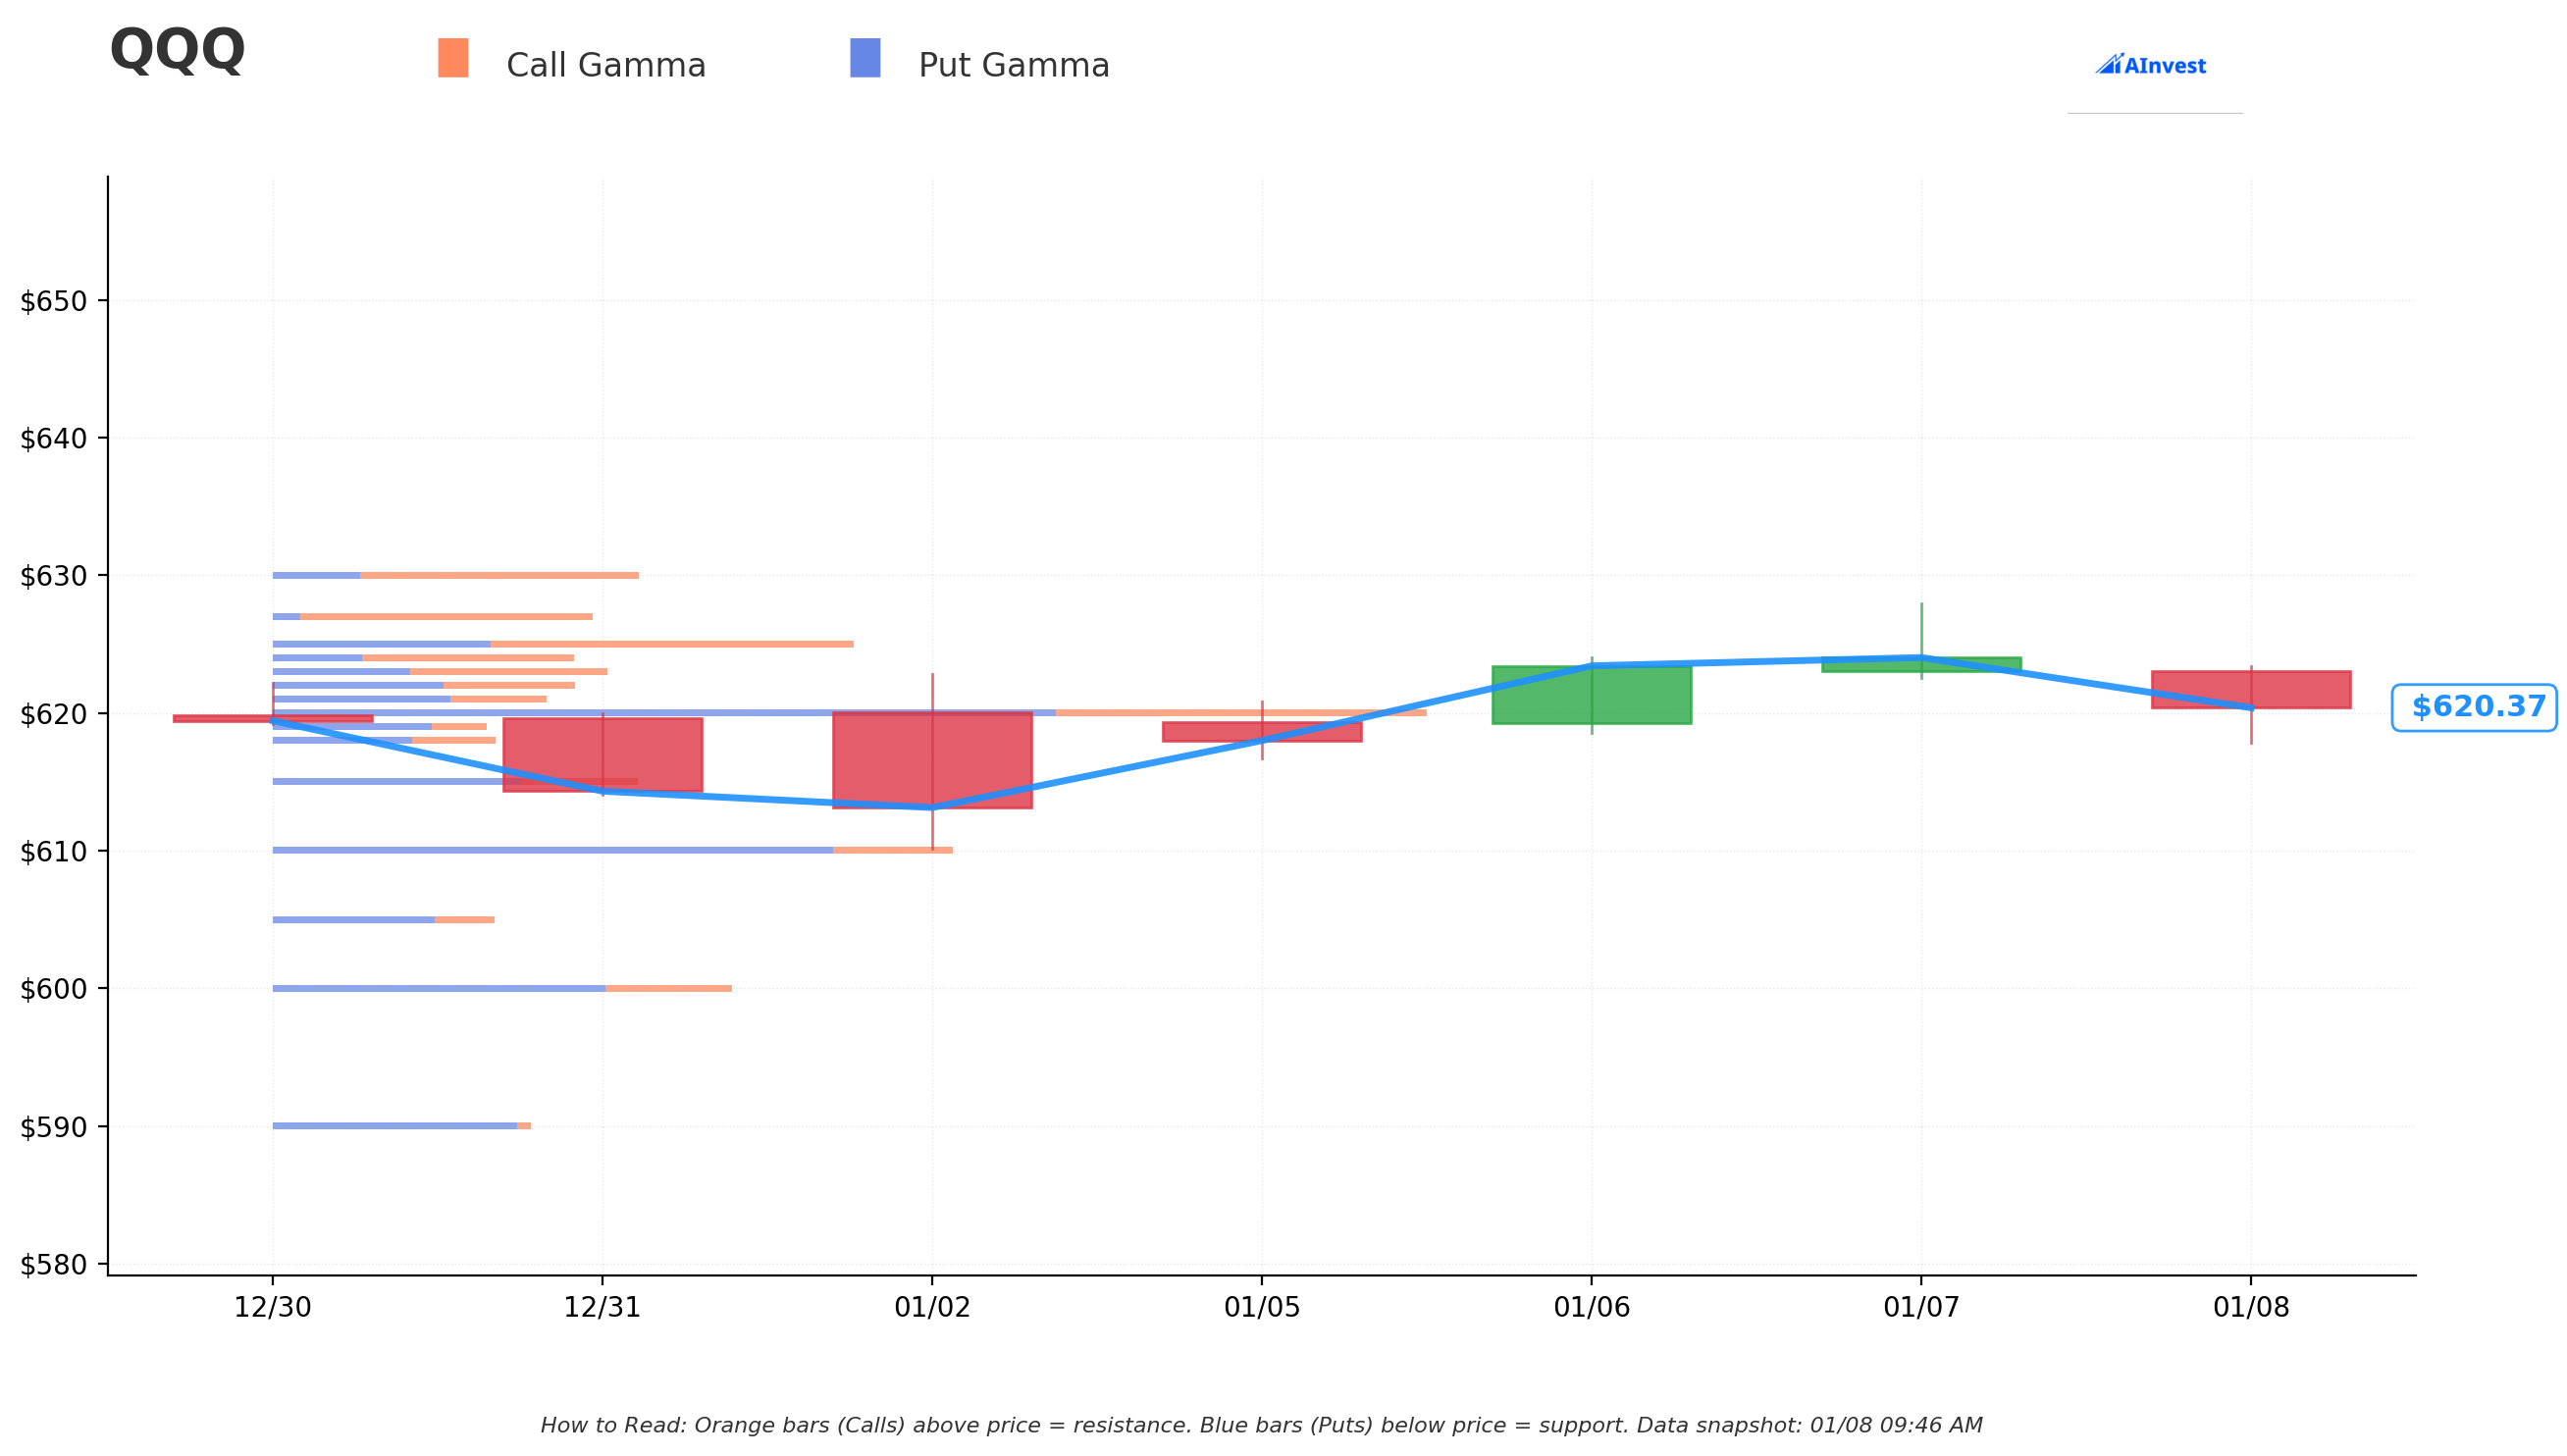Click the $630 y-axis label

click(x=53, y=576)
